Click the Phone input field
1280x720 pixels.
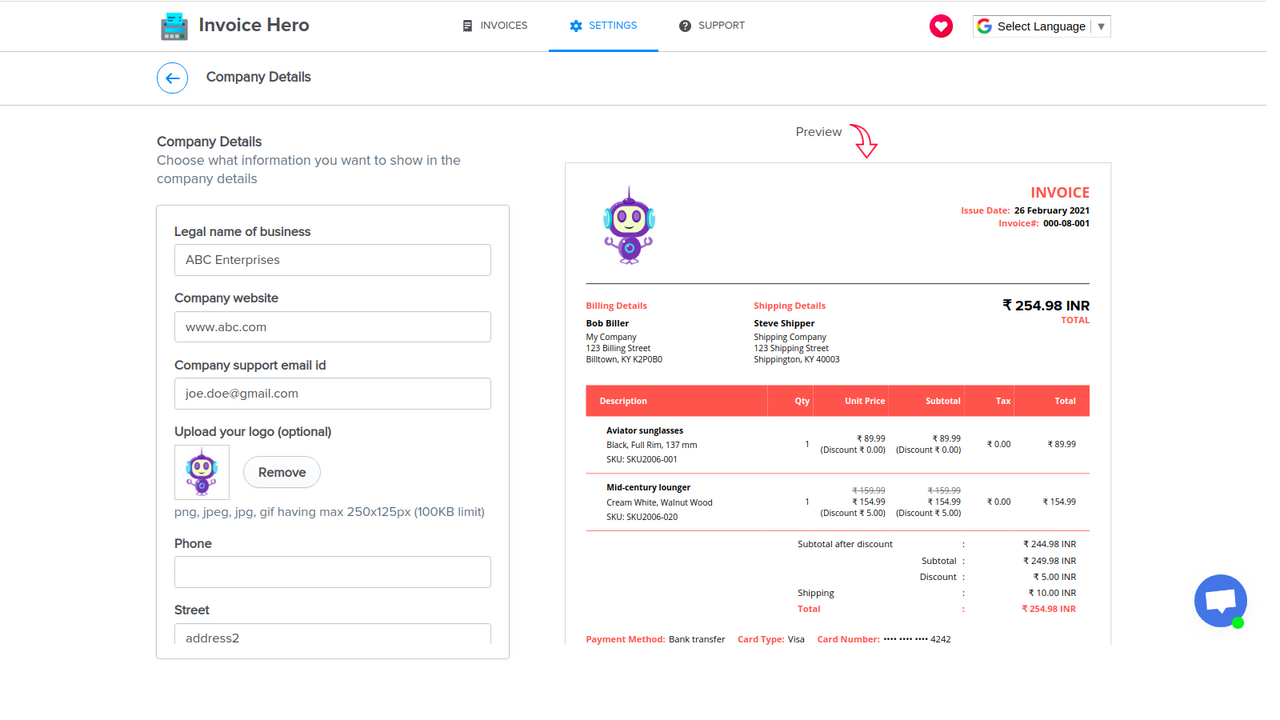point(332,571)
